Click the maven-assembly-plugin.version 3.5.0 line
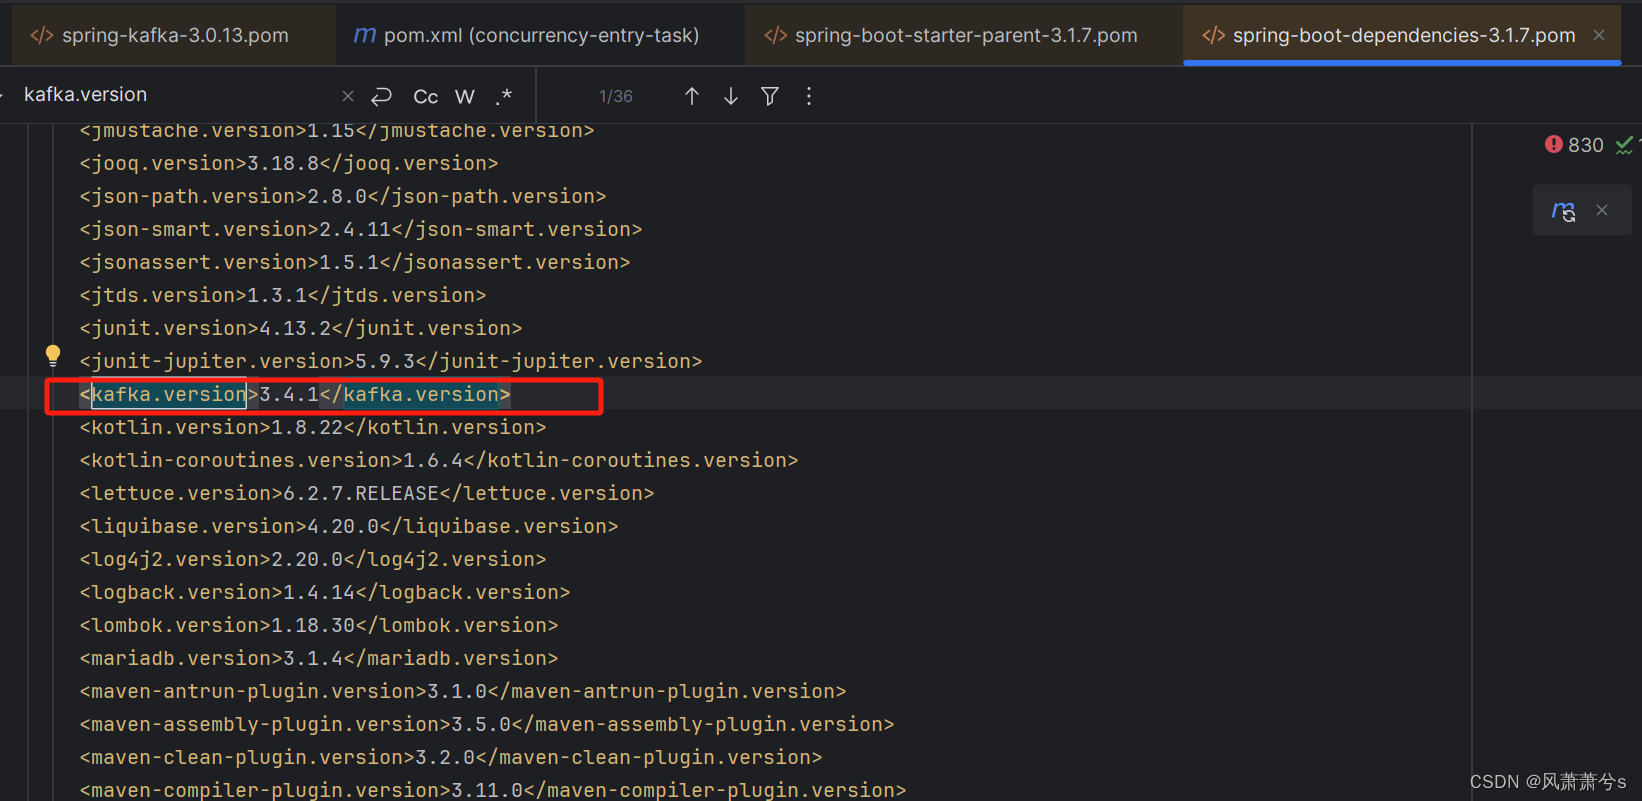The height and width of the screenshot is (801, 1642). click(487, 724)
